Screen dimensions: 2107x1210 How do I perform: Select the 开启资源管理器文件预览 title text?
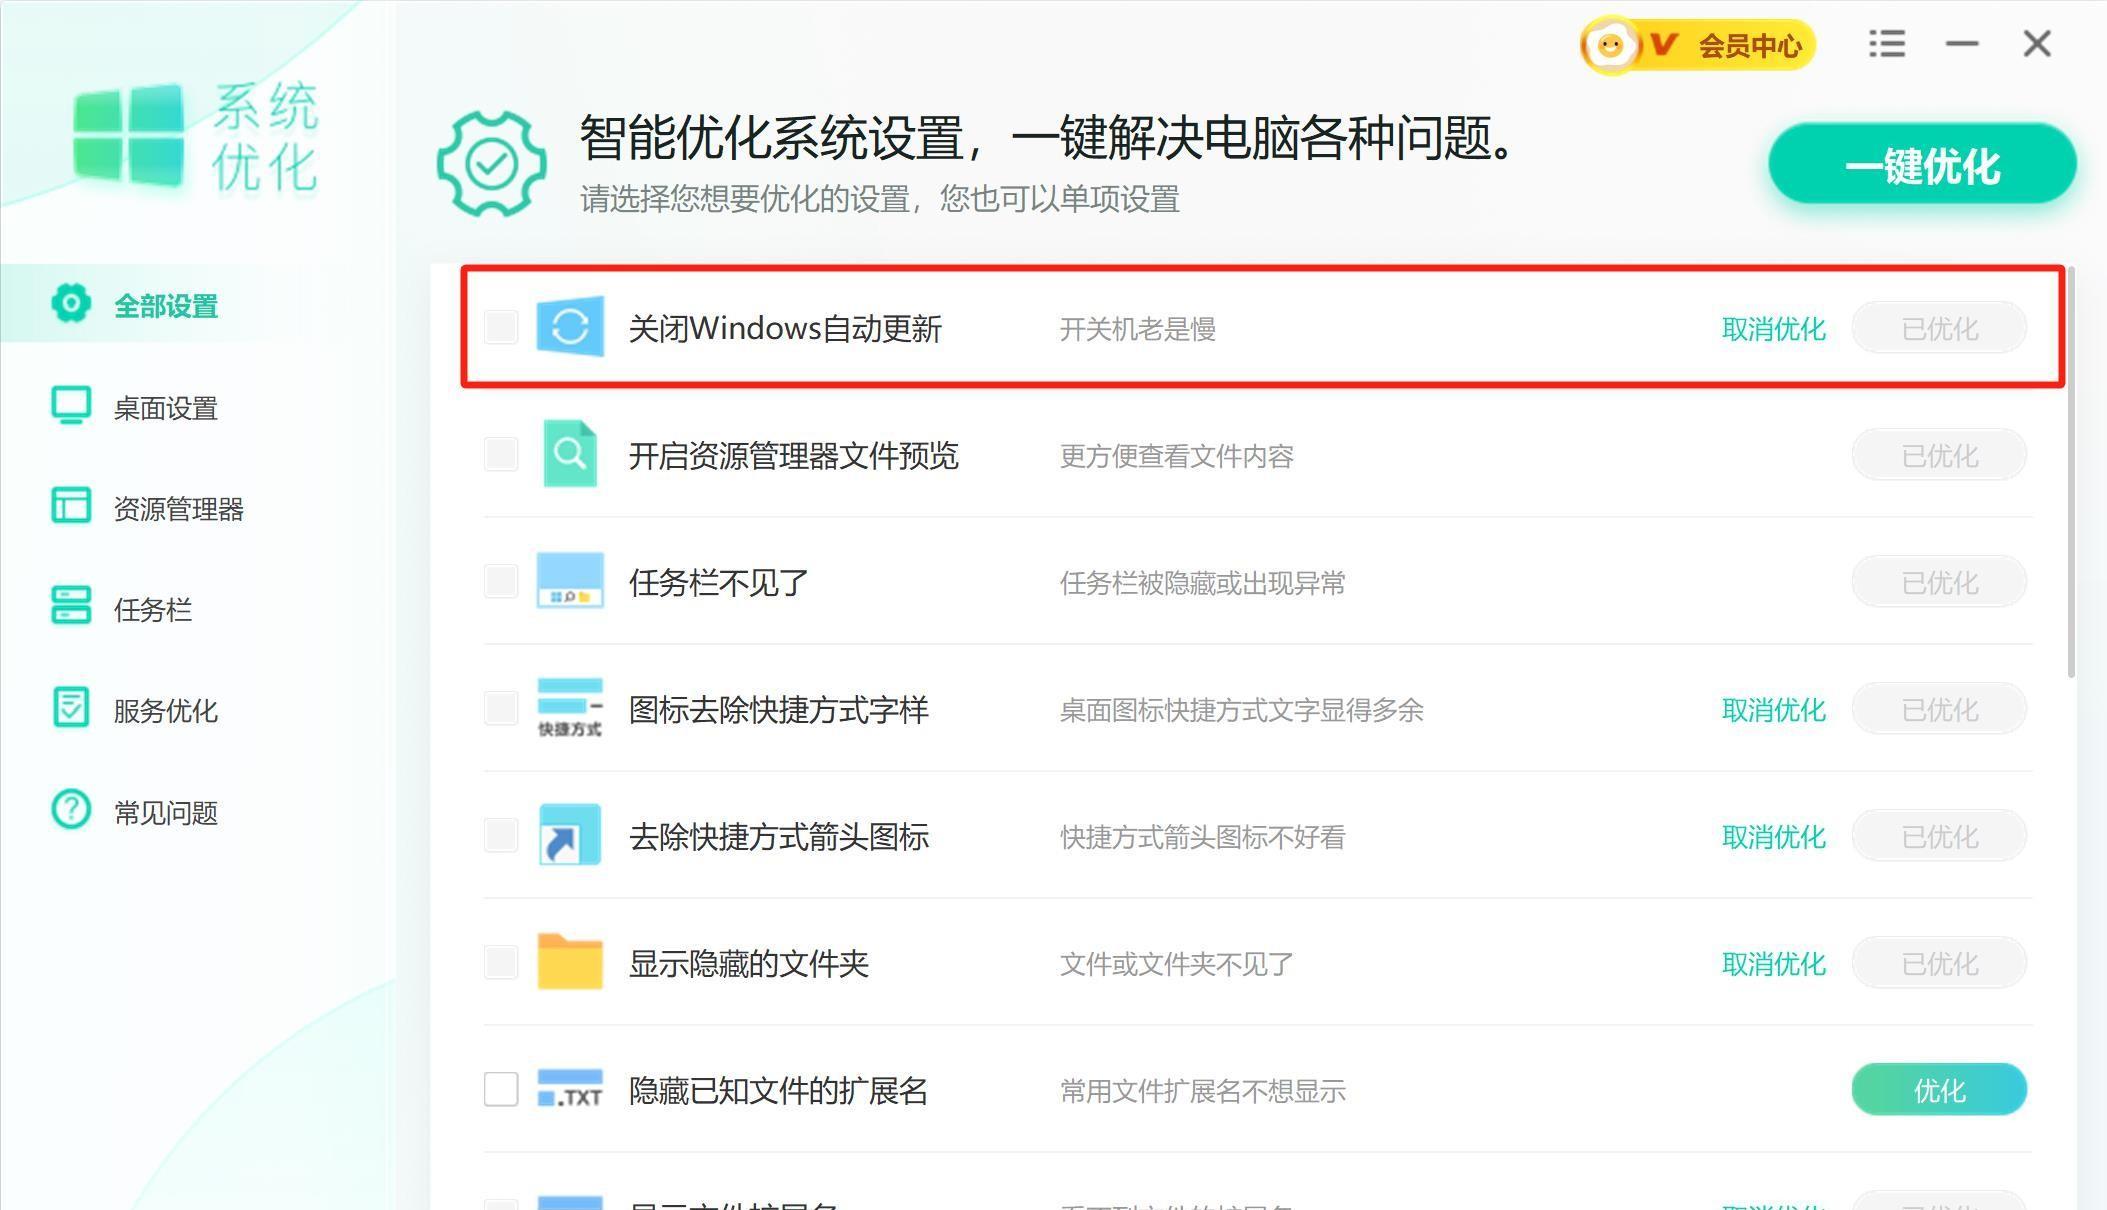(793, 455)
